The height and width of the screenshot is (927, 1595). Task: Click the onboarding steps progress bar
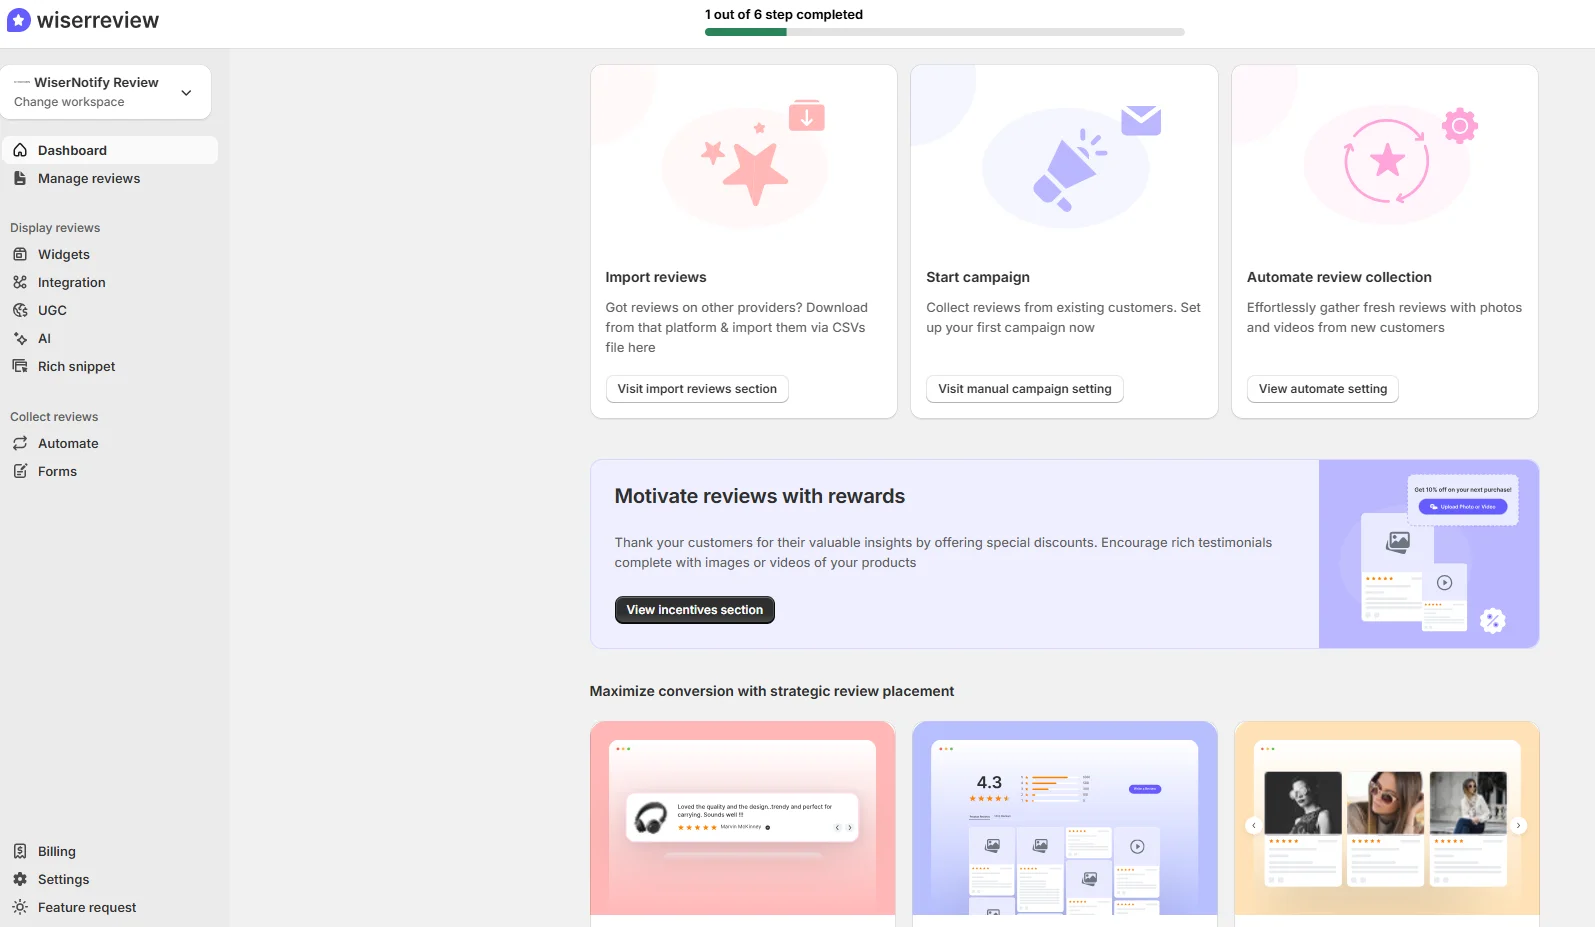tap(944, 32)
